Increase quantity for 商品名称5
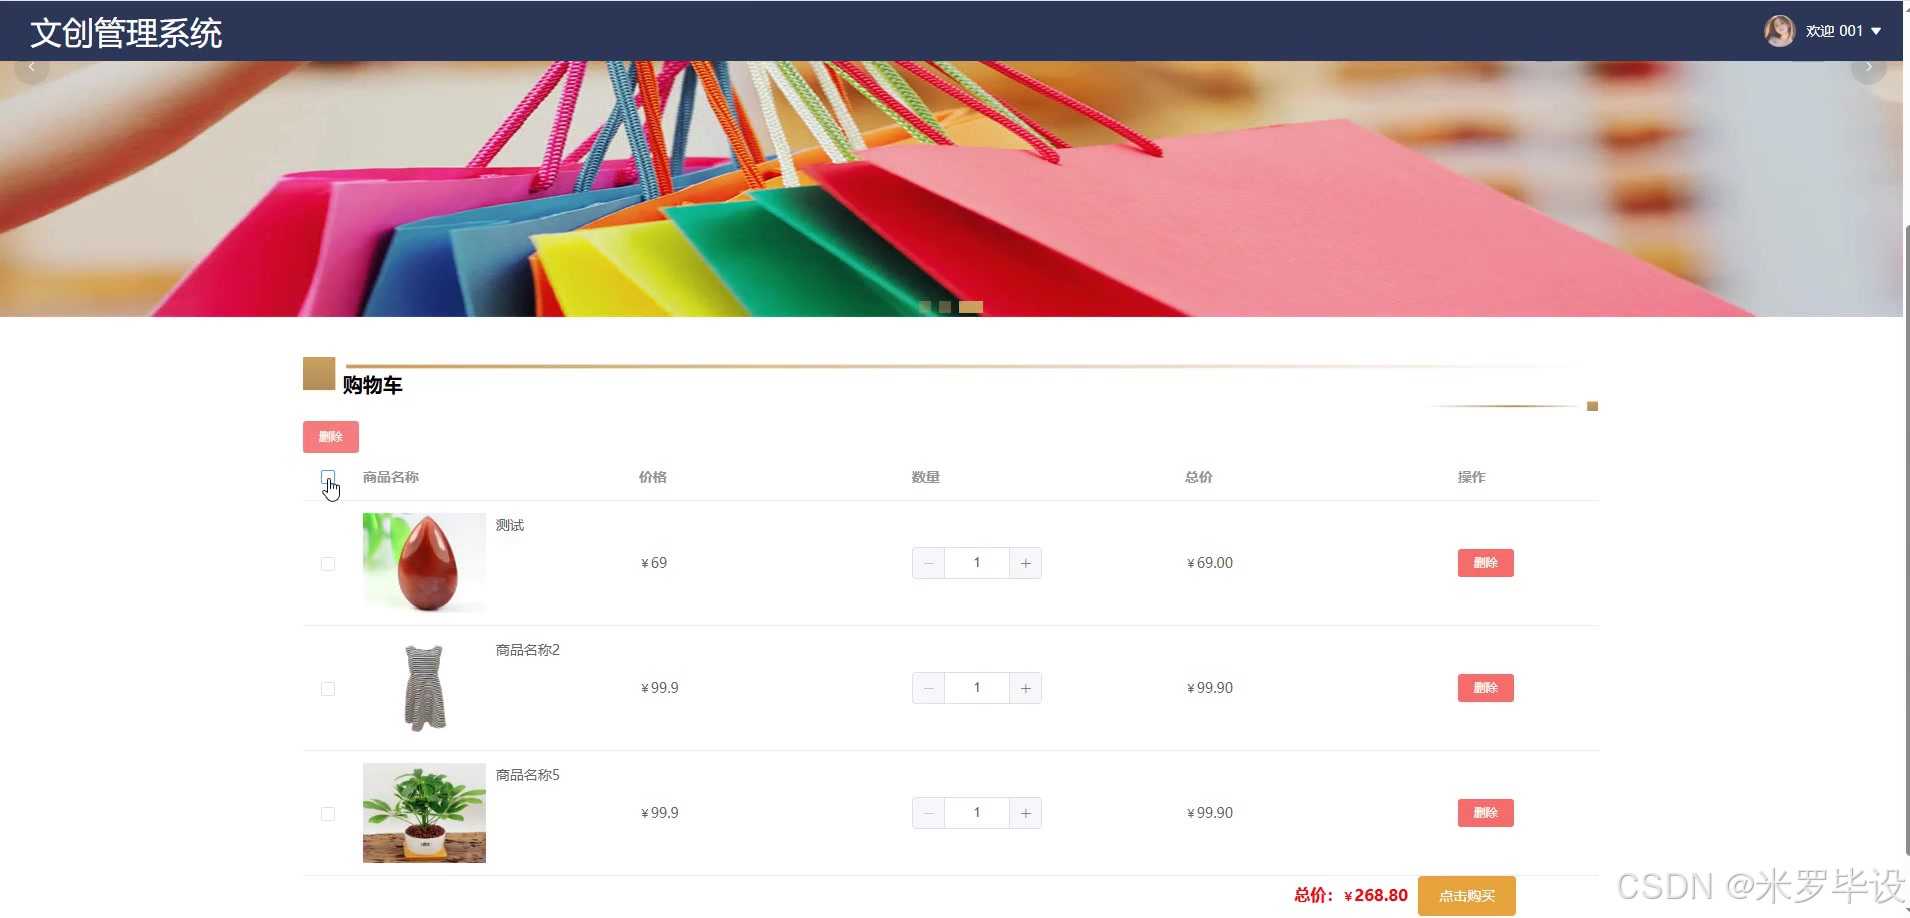The width and height of the screenshot is (1910, 918). (1025, 813)
